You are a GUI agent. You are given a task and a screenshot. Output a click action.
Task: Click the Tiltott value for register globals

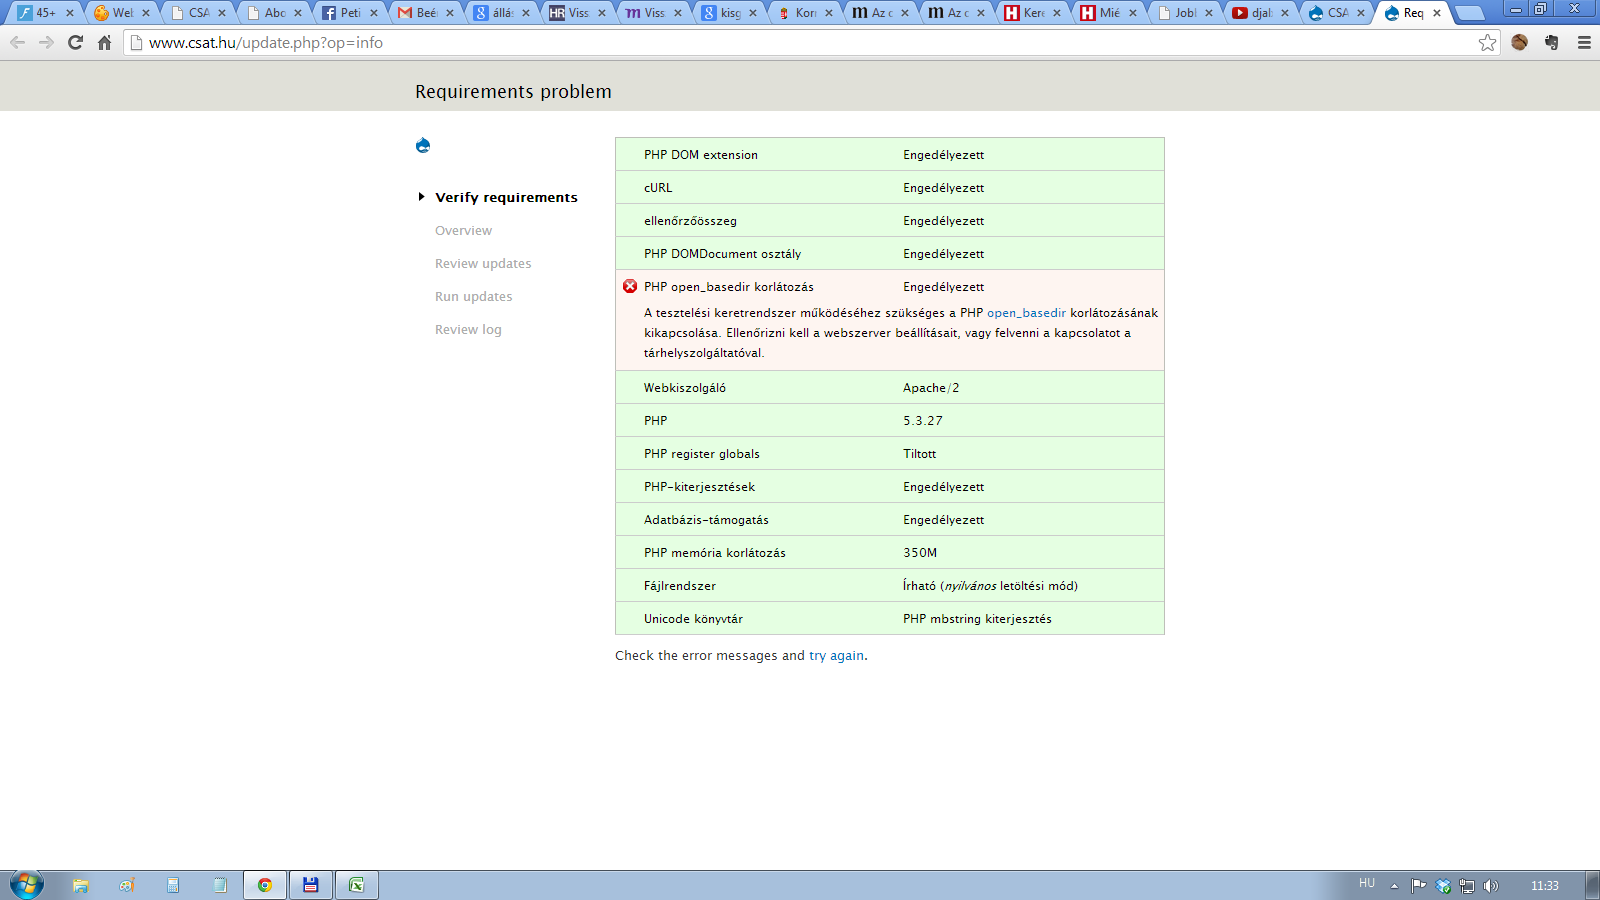[x=920, y=454]
